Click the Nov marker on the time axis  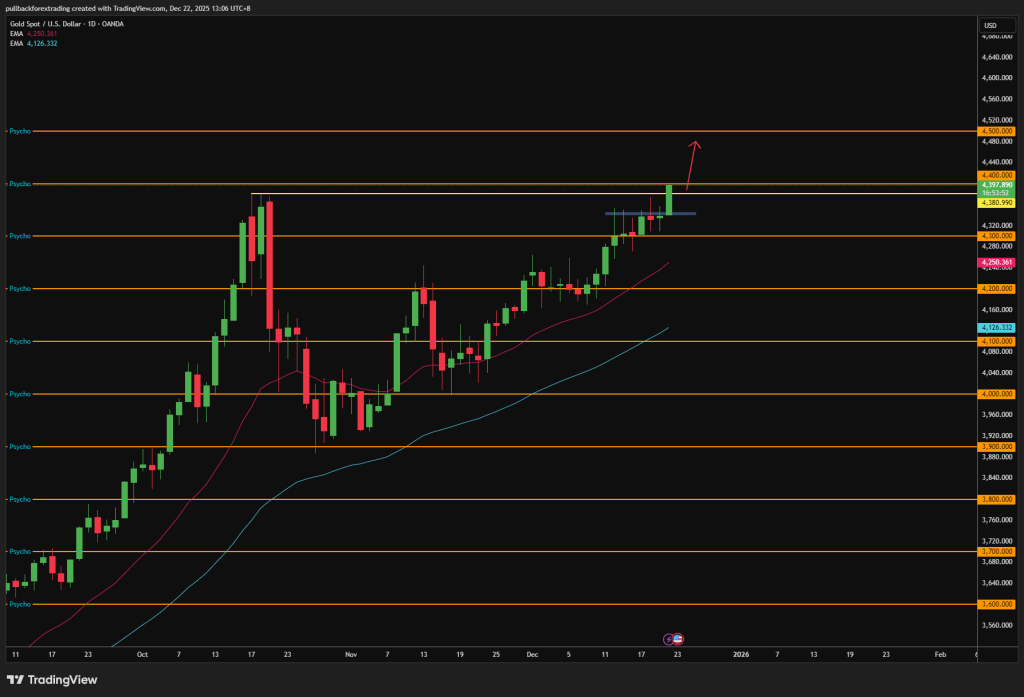point(350,654)
